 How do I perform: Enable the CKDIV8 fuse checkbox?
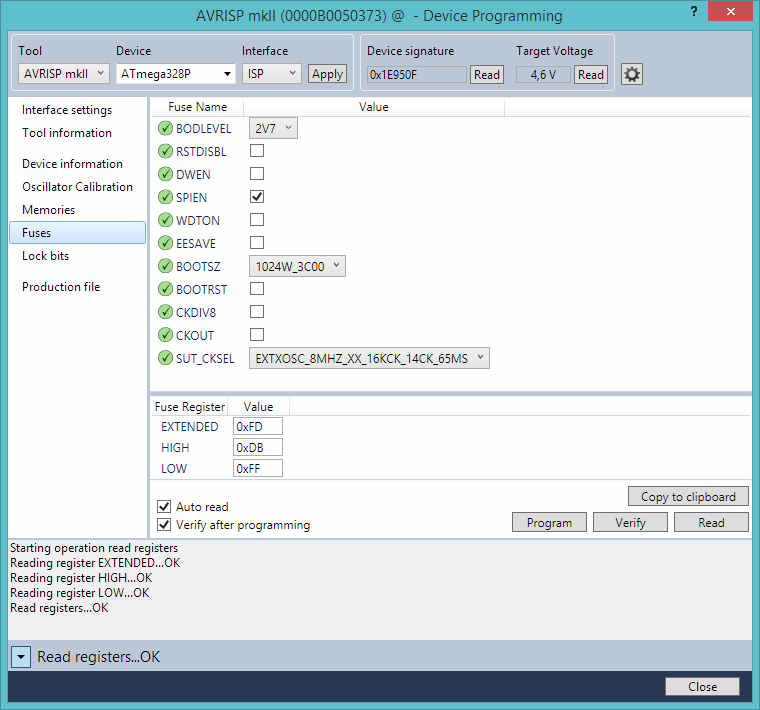coord(257,312)
